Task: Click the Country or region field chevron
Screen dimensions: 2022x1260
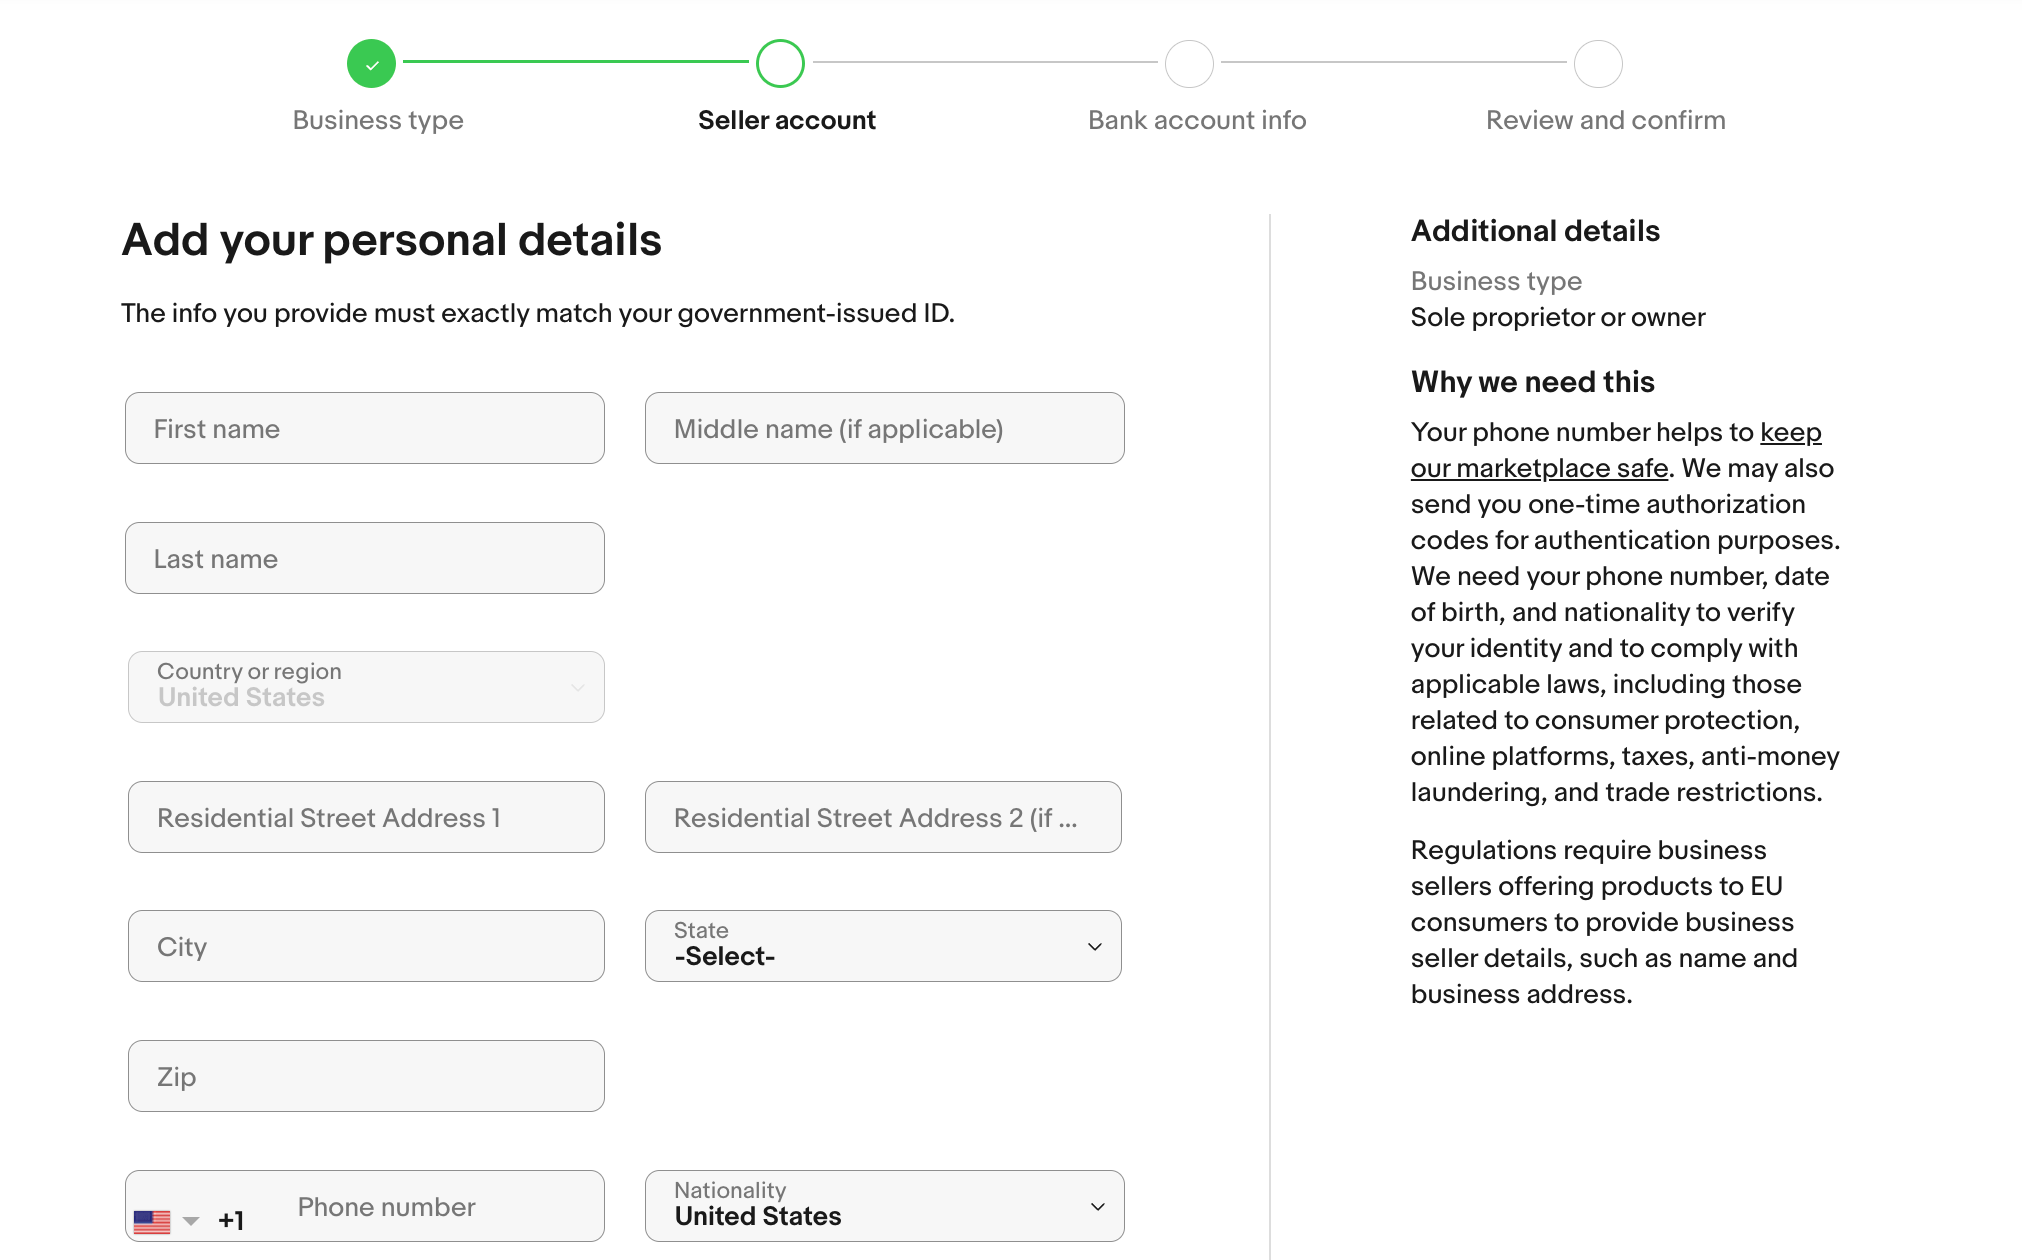Action: coord(577,687)
